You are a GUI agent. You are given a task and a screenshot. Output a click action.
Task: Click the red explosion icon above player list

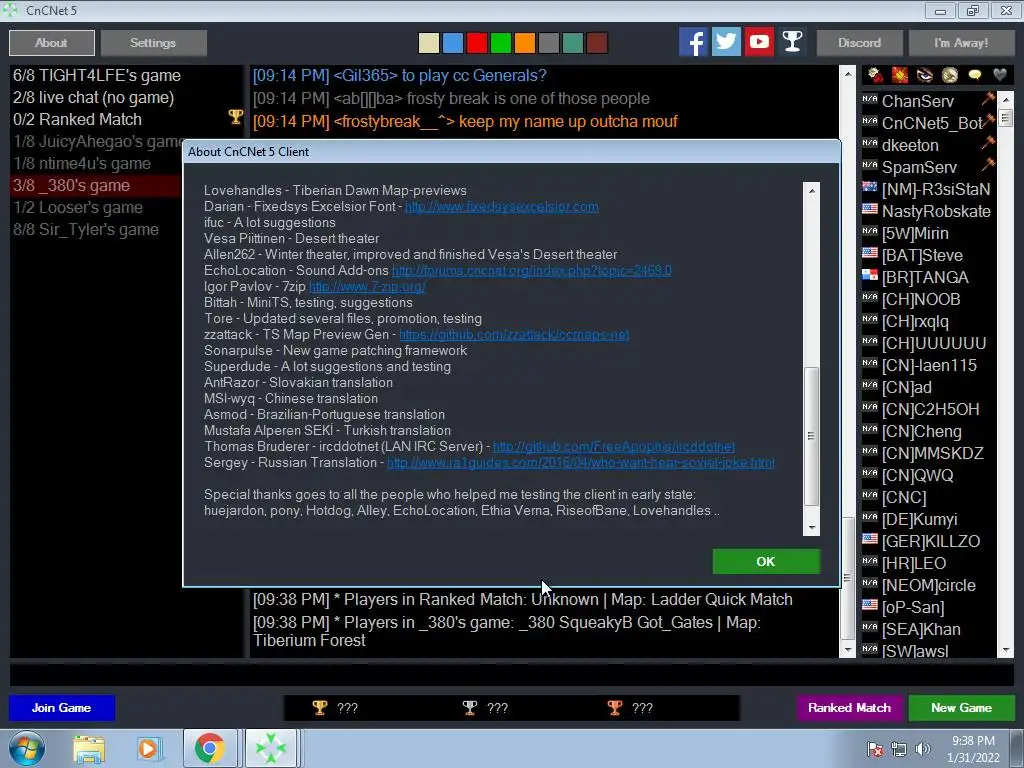tap(900, 76)
